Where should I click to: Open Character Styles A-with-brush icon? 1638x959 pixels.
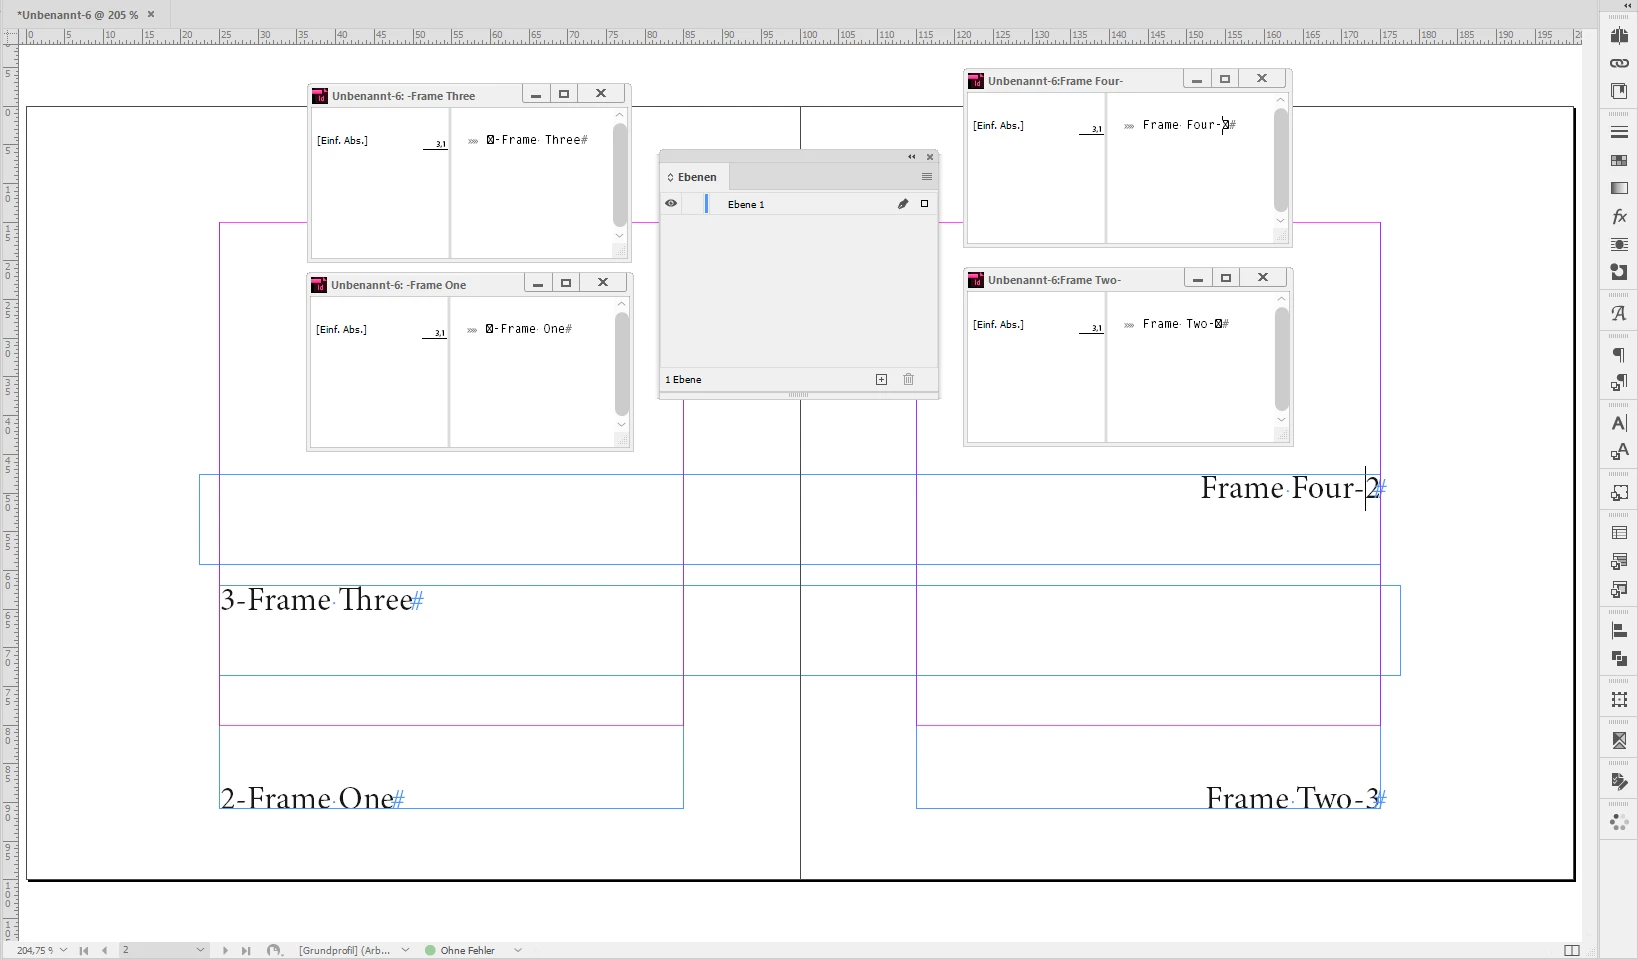click(x=1619, y=451)
